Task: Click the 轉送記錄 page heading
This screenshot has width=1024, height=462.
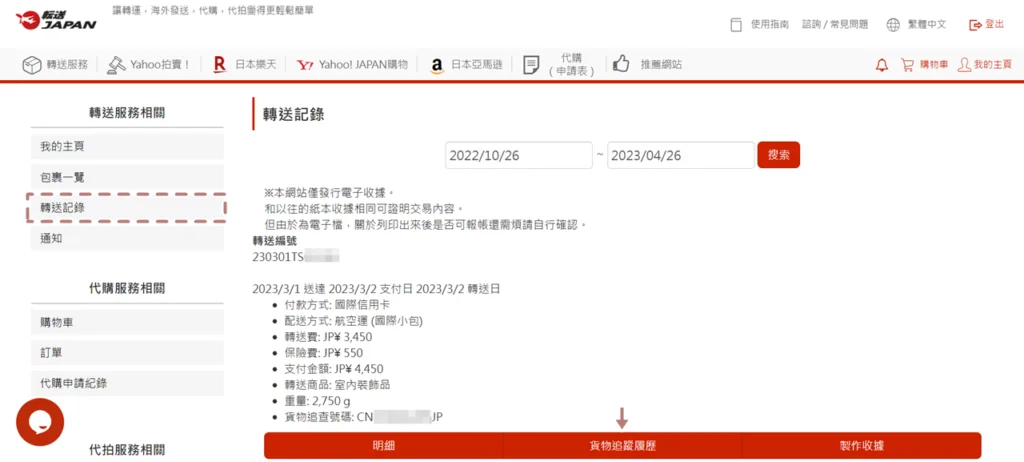Action: point(293,114)
